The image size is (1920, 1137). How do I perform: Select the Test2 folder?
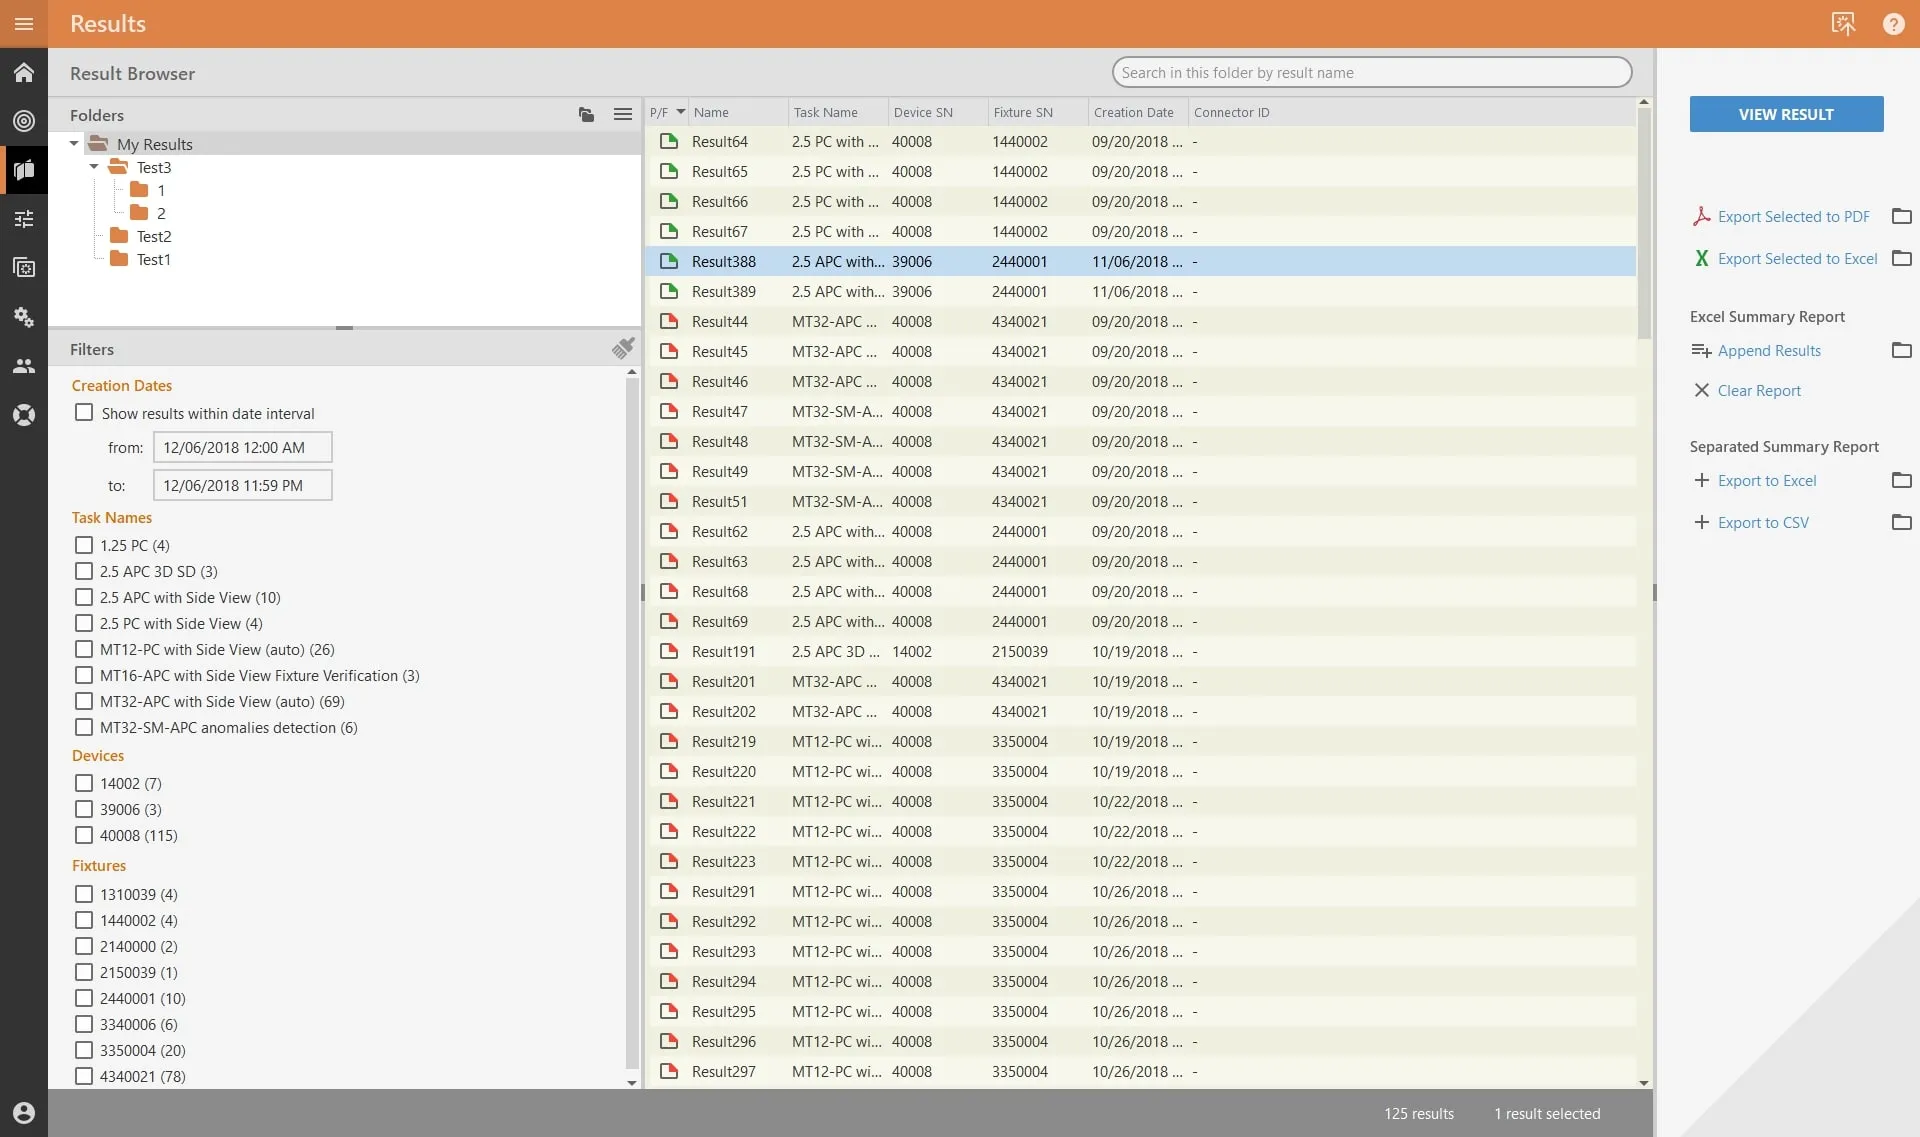(x=153, y=237)
